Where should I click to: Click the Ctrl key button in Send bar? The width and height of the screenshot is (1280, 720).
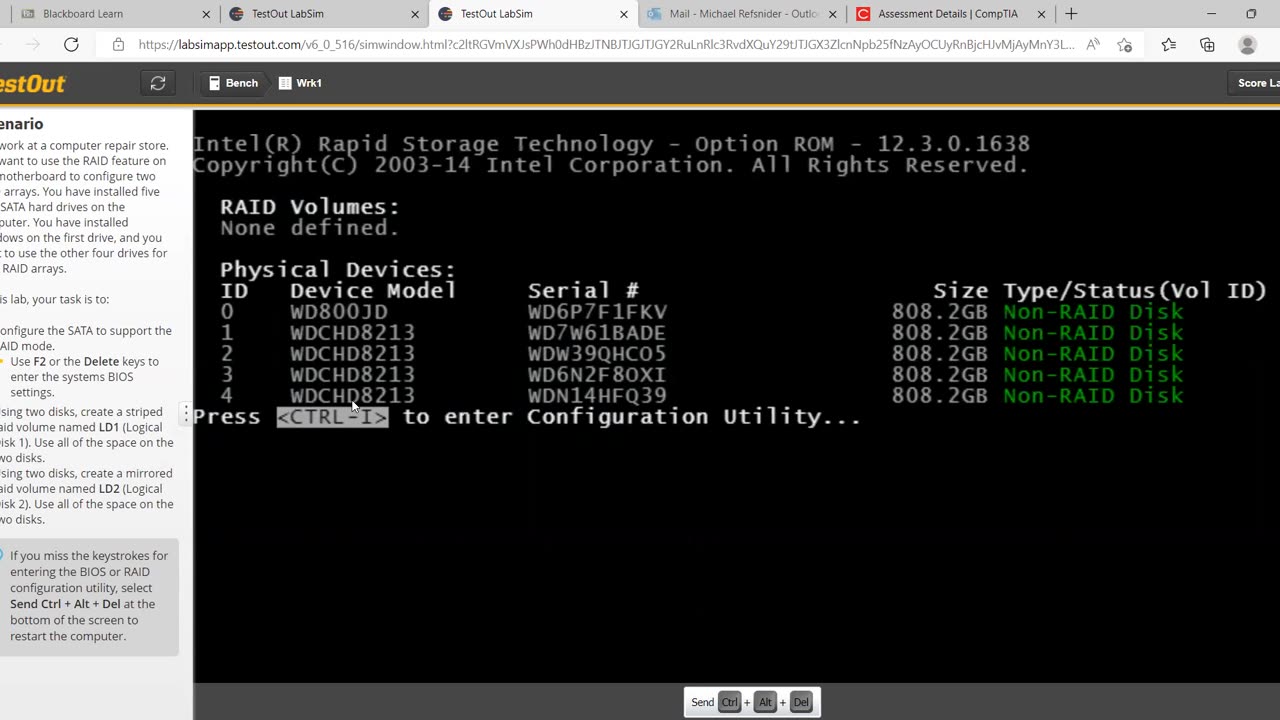(x=730, y=702)
